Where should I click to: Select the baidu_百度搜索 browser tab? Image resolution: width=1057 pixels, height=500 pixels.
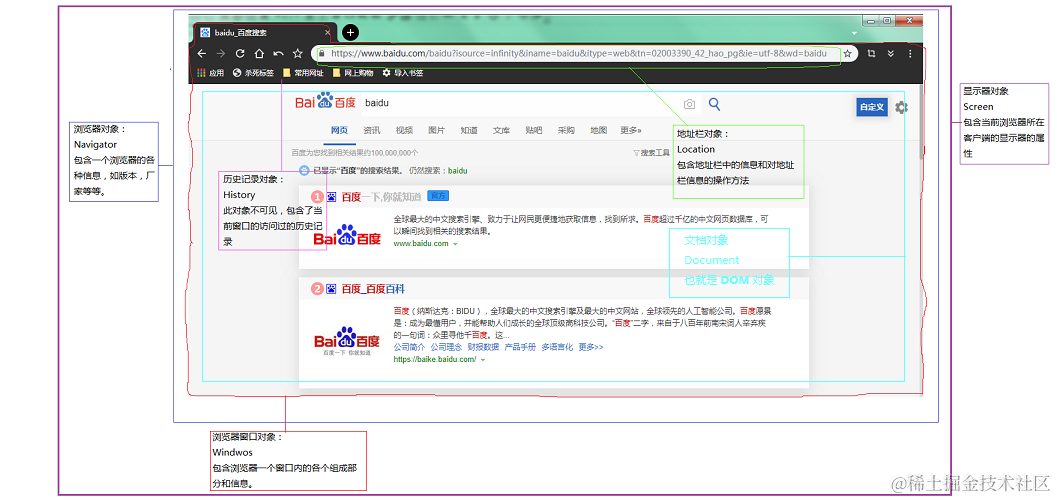[x=264, y=32]
